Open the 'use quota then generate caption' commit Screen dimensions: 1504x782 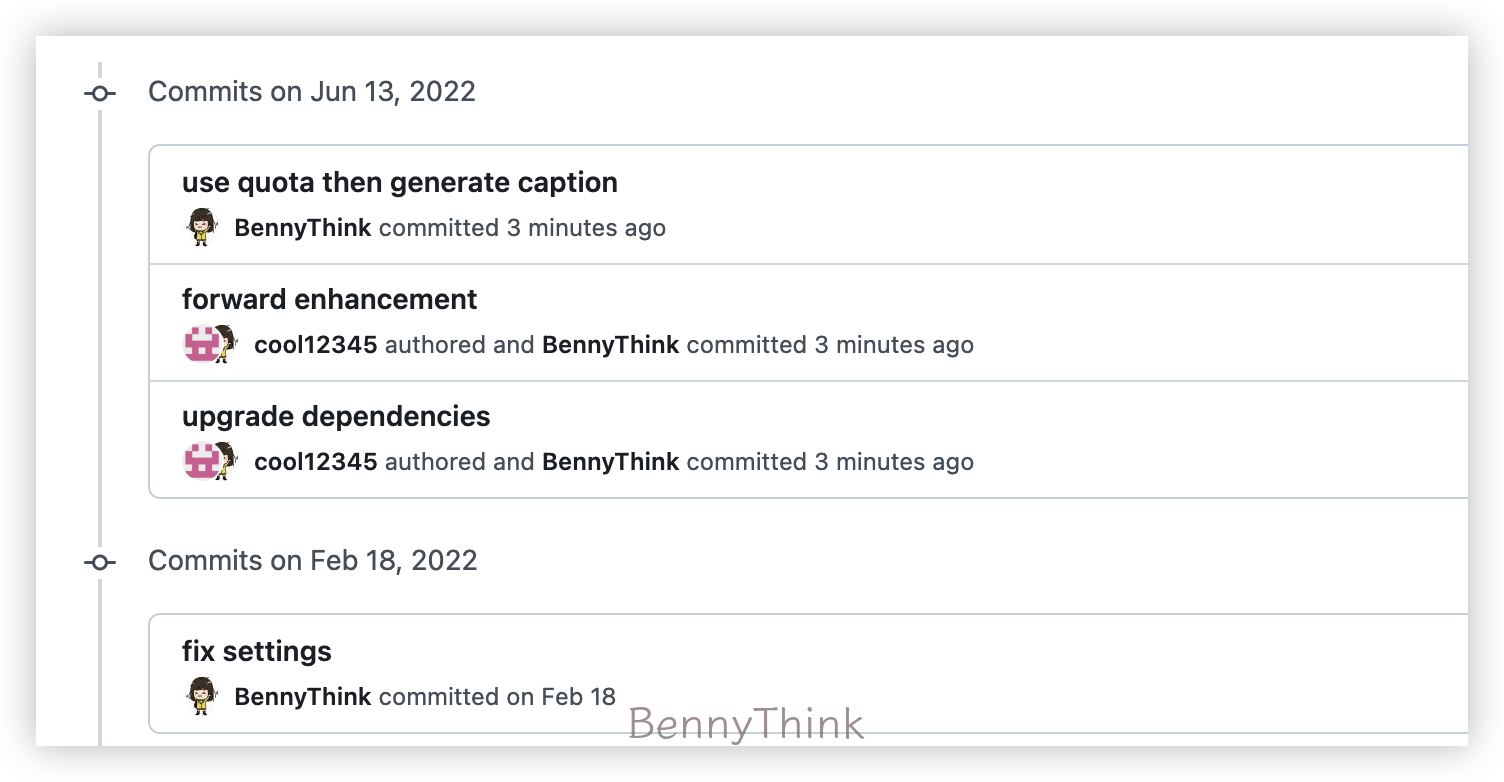coord(399,182)
